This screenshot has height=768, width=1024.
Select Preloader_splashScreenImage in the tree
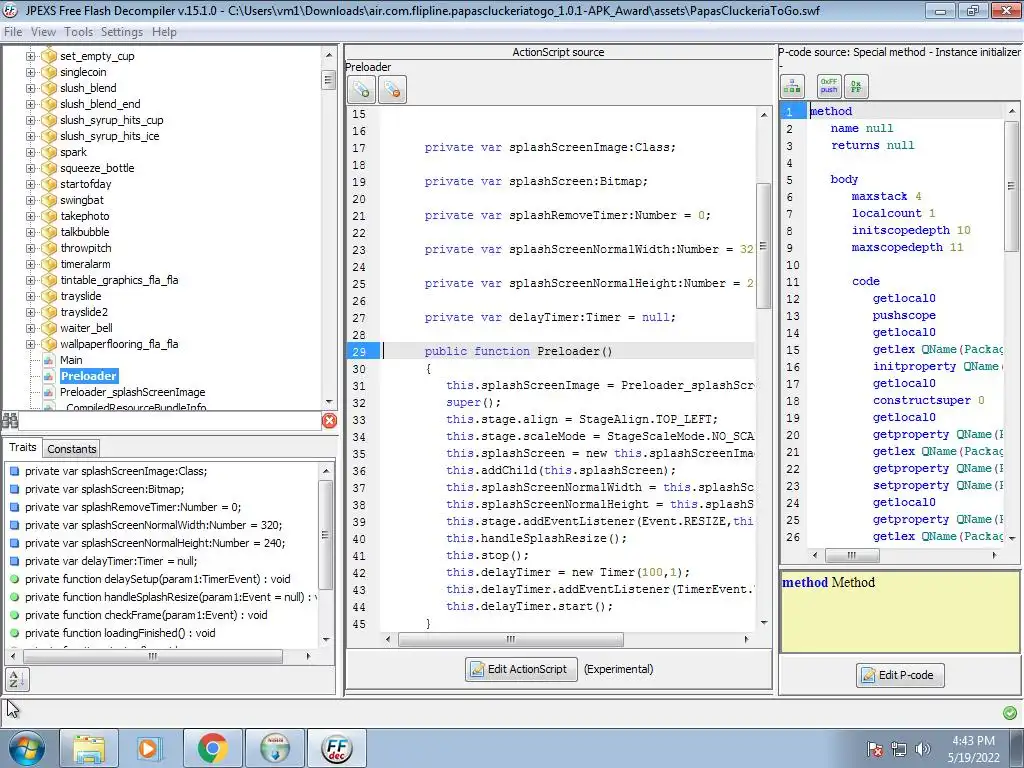click(133, 392)
